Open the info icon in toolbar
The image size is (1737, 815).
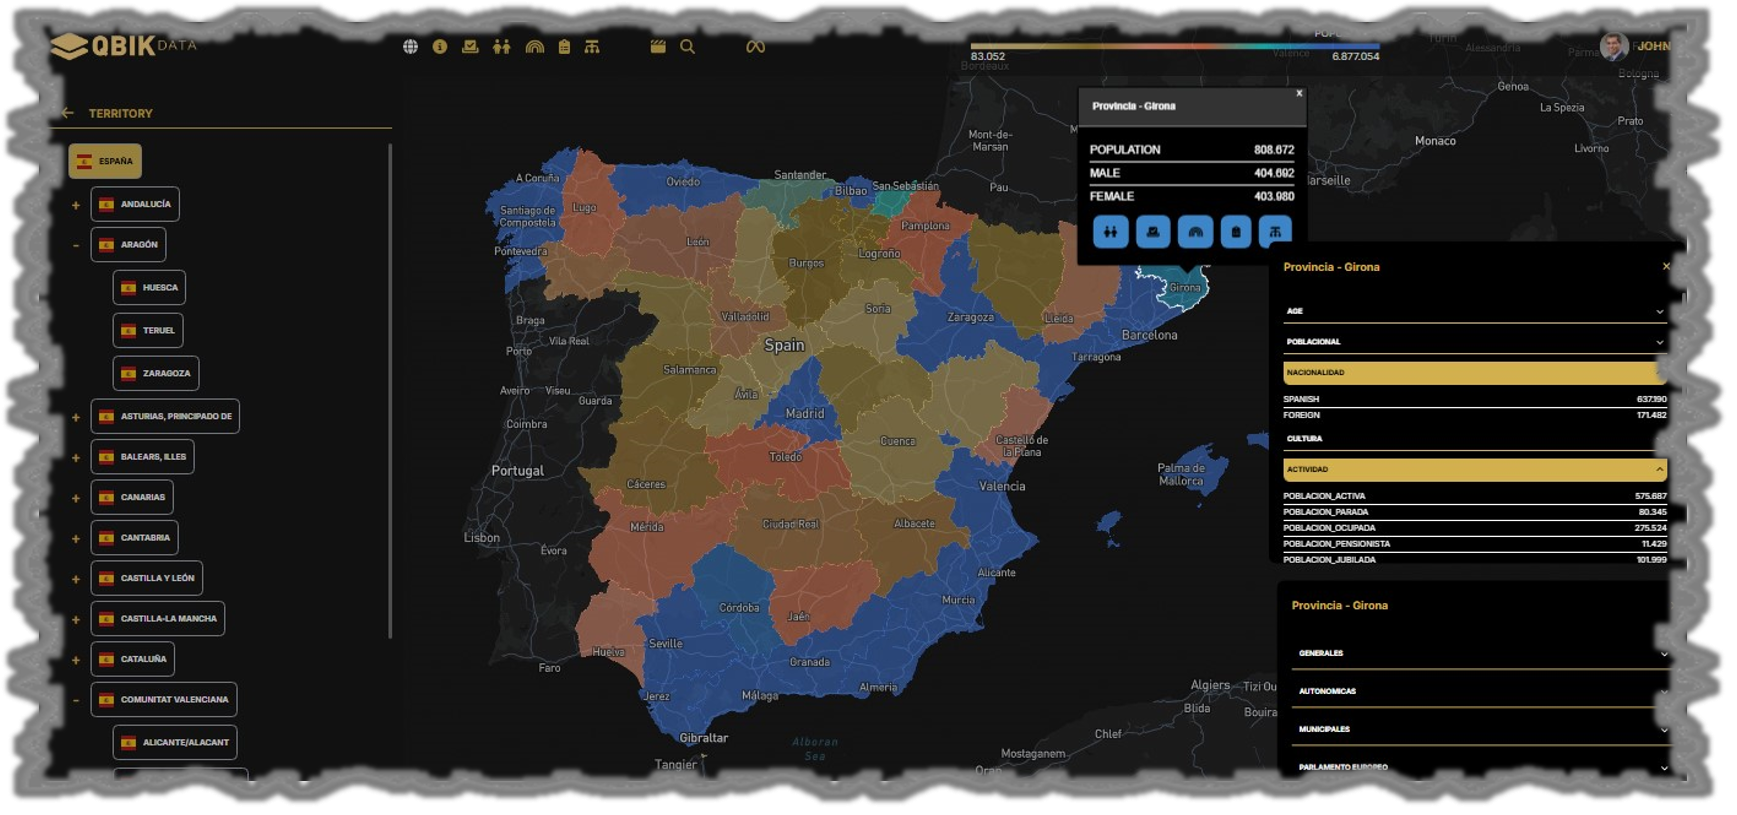(x=439, y=47)
